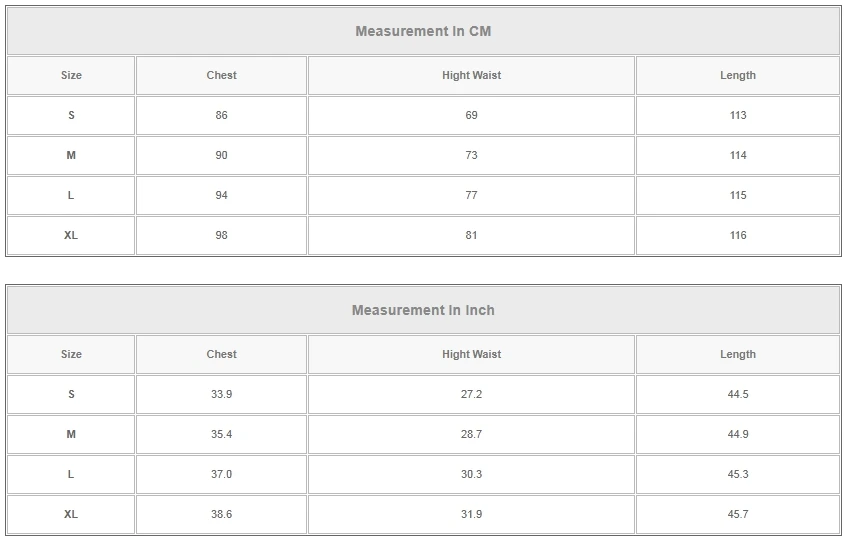Select the Chest header in the CM table
This screenshot has width=845, height=541.
pos(221,75)
